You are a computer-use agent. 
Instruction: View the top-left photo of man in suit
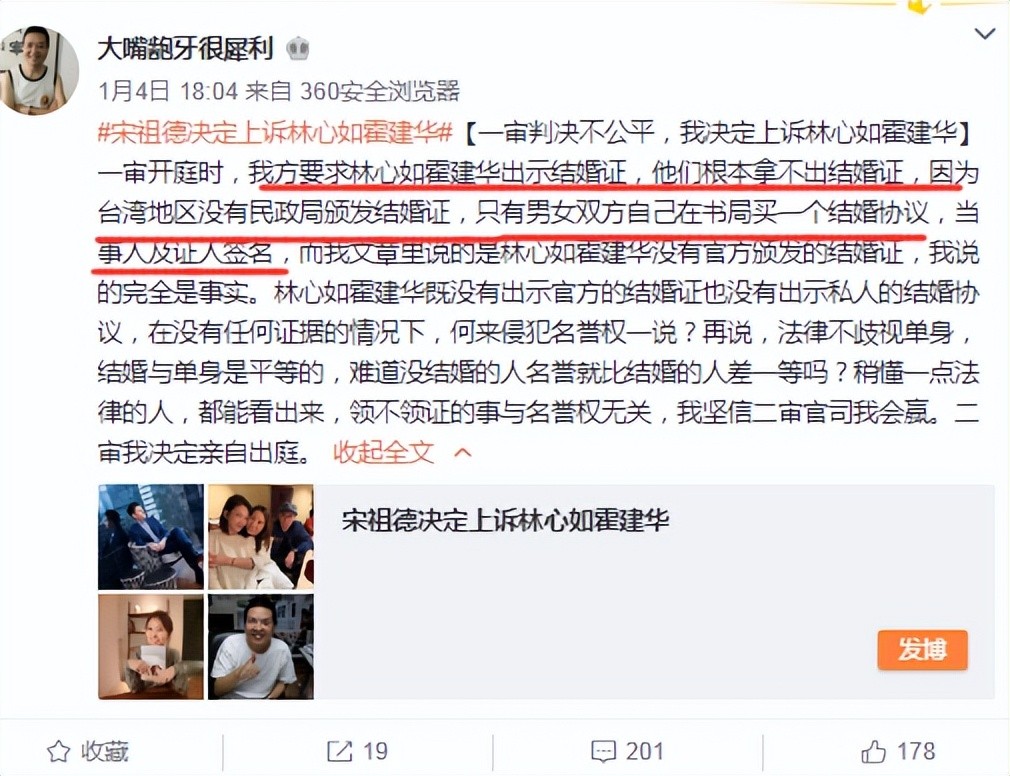(151, 536)
